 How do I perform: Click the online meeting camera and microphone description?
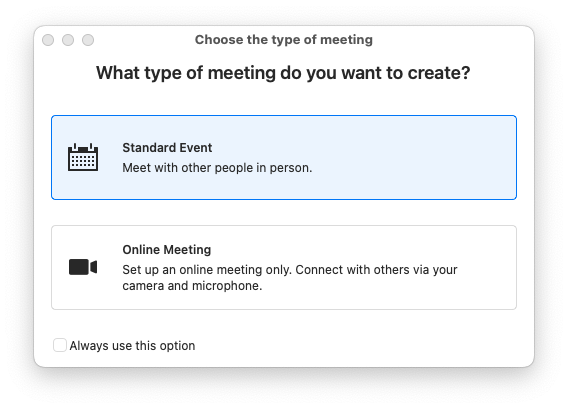pos(290,277)
